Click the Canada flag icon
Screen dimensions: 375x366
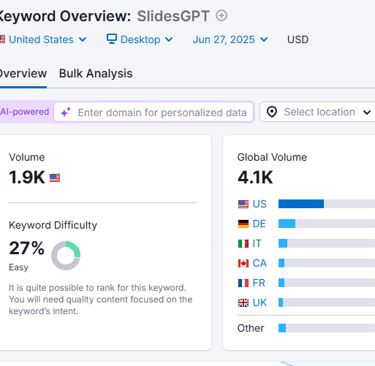click(243, 263)
